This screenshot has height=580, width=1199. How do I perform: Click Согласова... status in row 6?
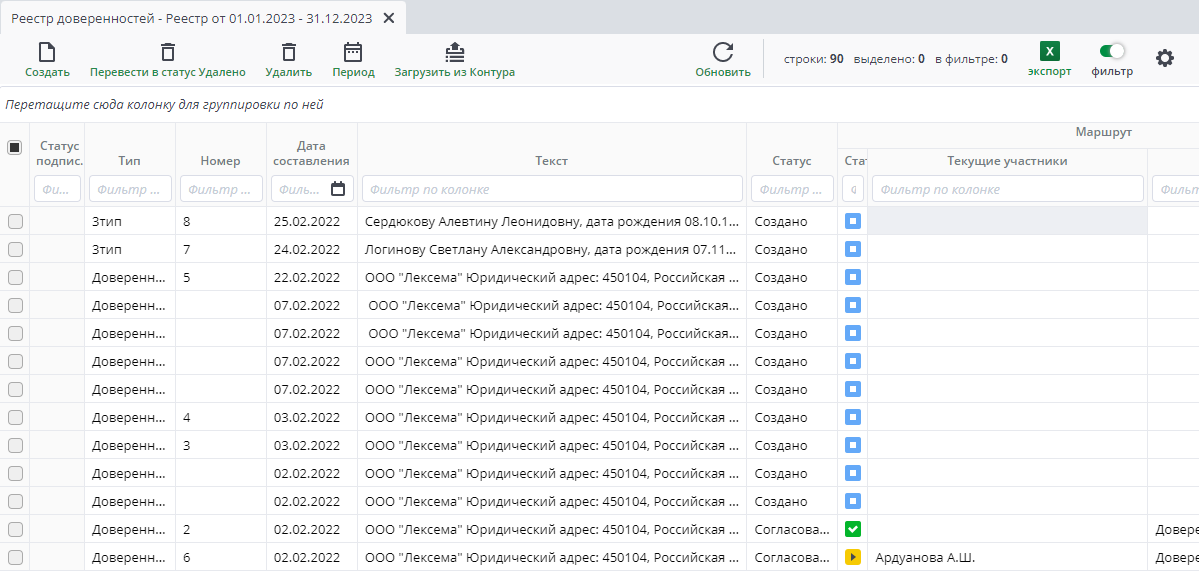coord(791,558)
